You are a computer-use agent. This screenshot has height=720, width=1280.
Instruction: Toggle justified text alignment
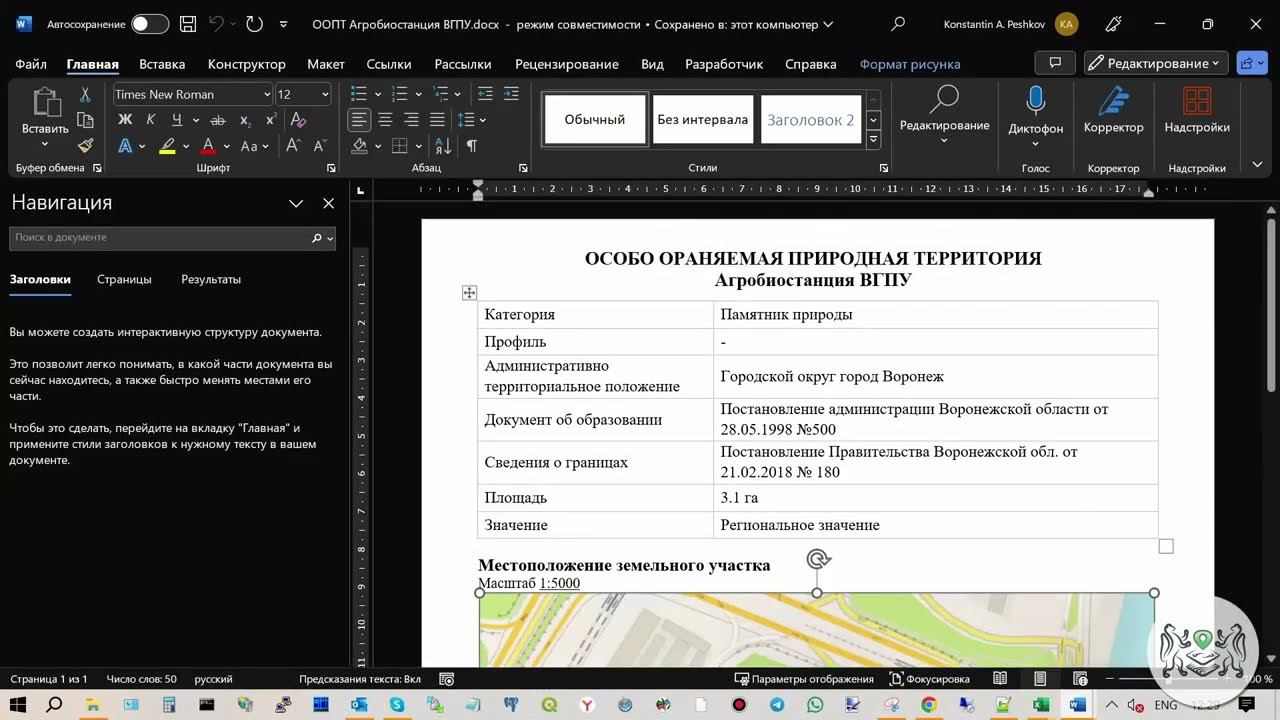[437, 120]
